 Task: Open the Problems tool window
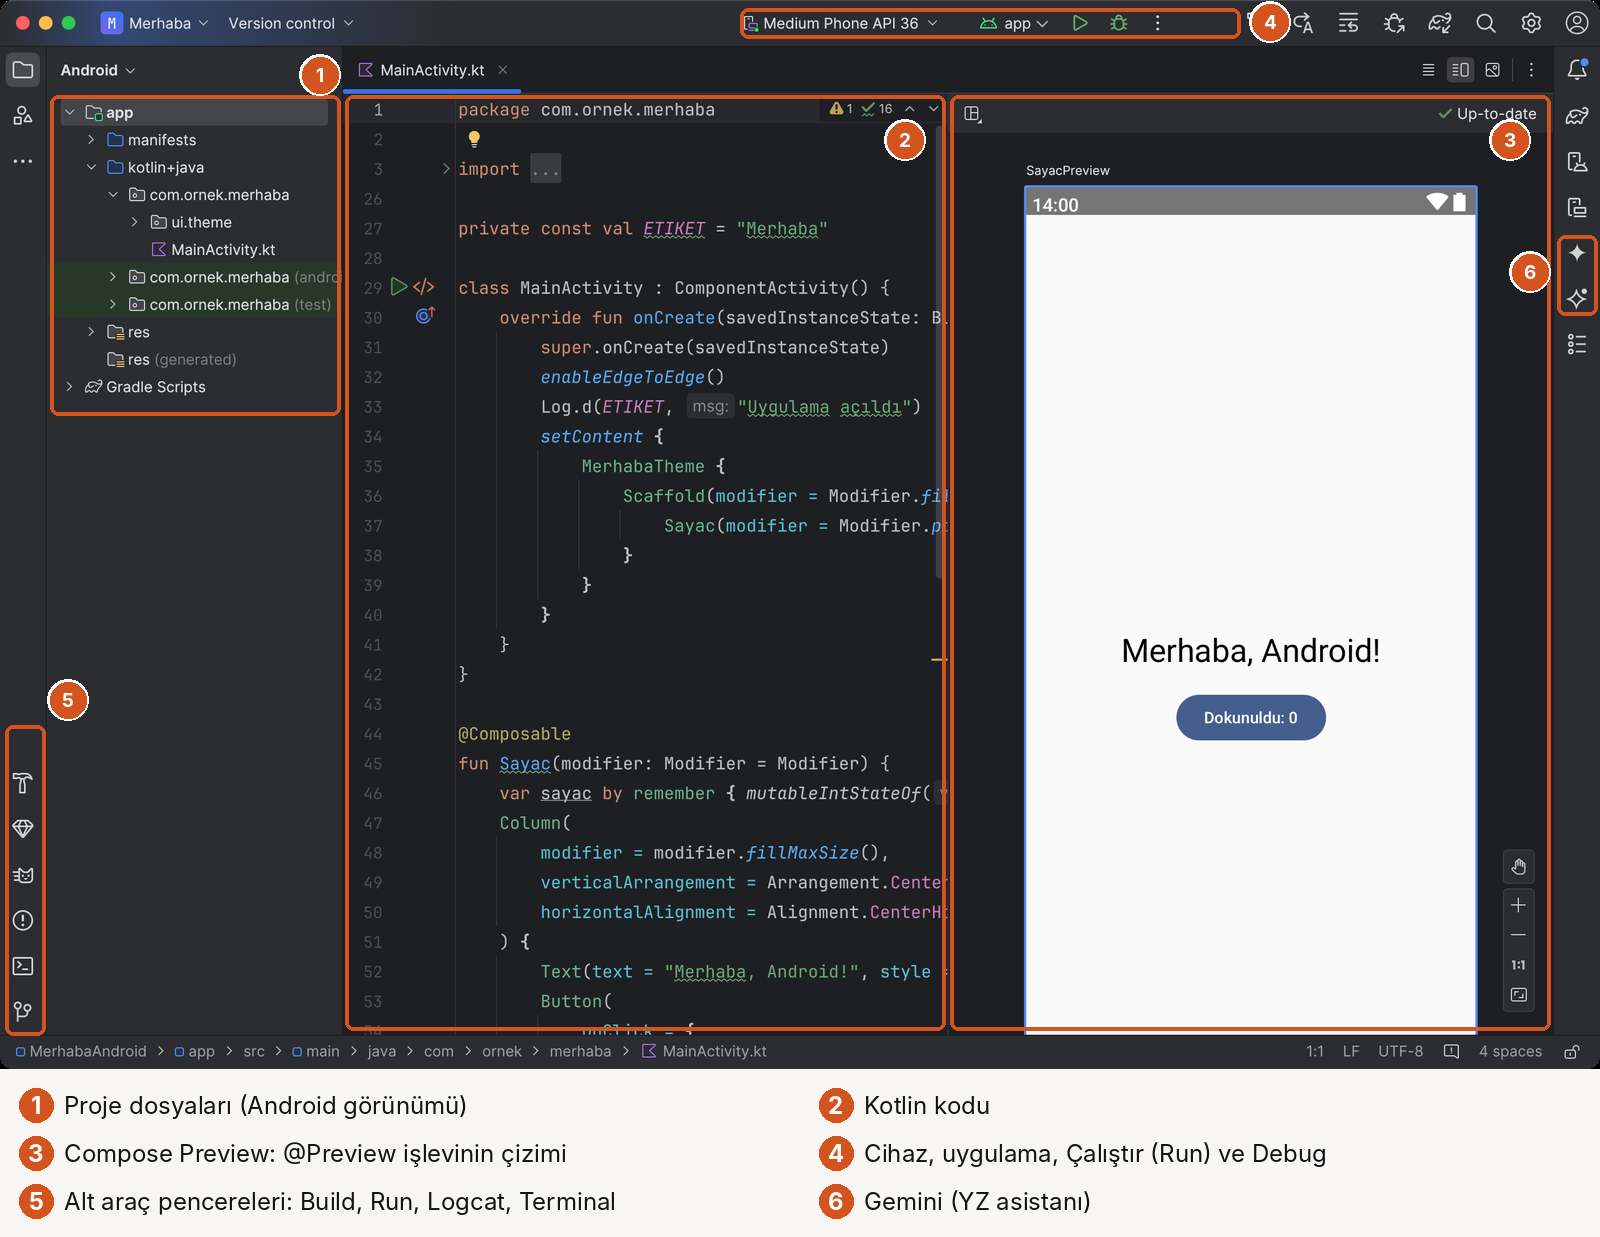tap(23, 920)
